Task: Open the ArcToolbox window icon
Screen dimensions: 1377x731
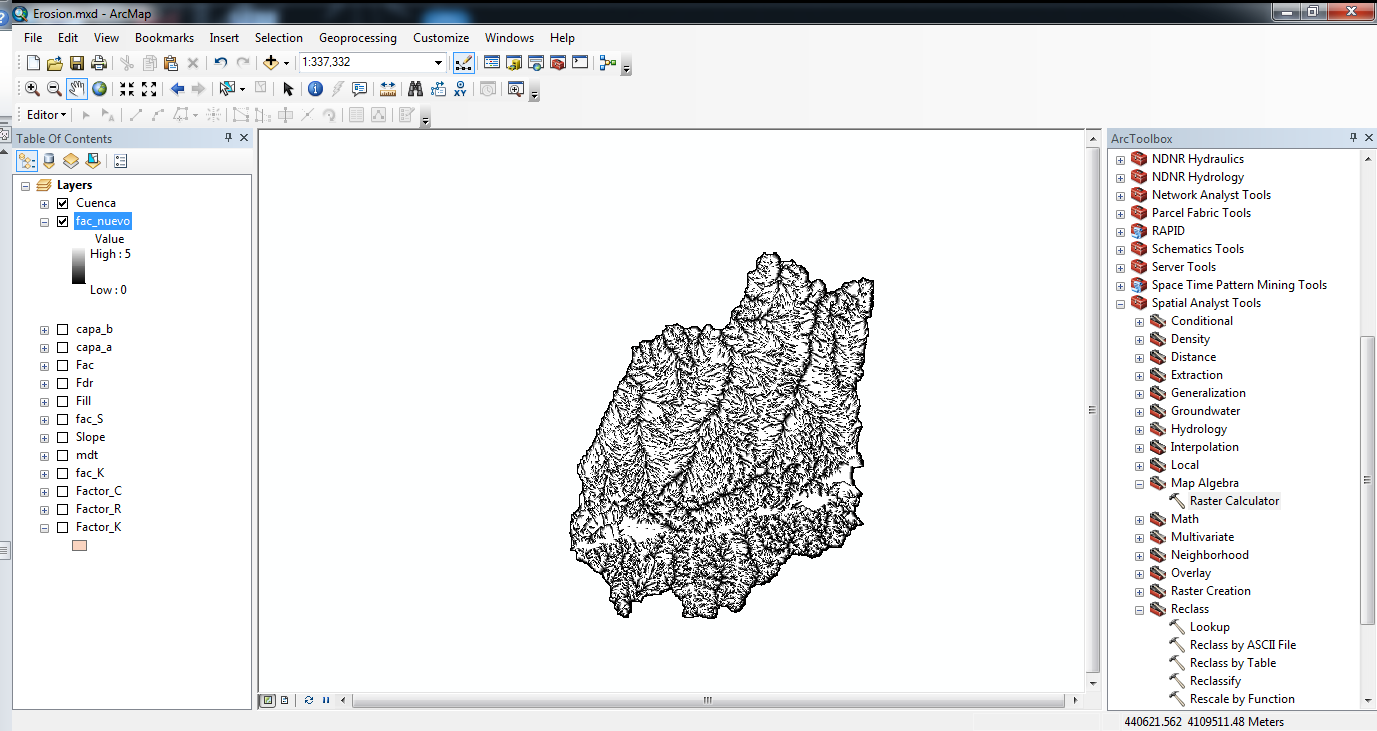Action: coord(557,62)
